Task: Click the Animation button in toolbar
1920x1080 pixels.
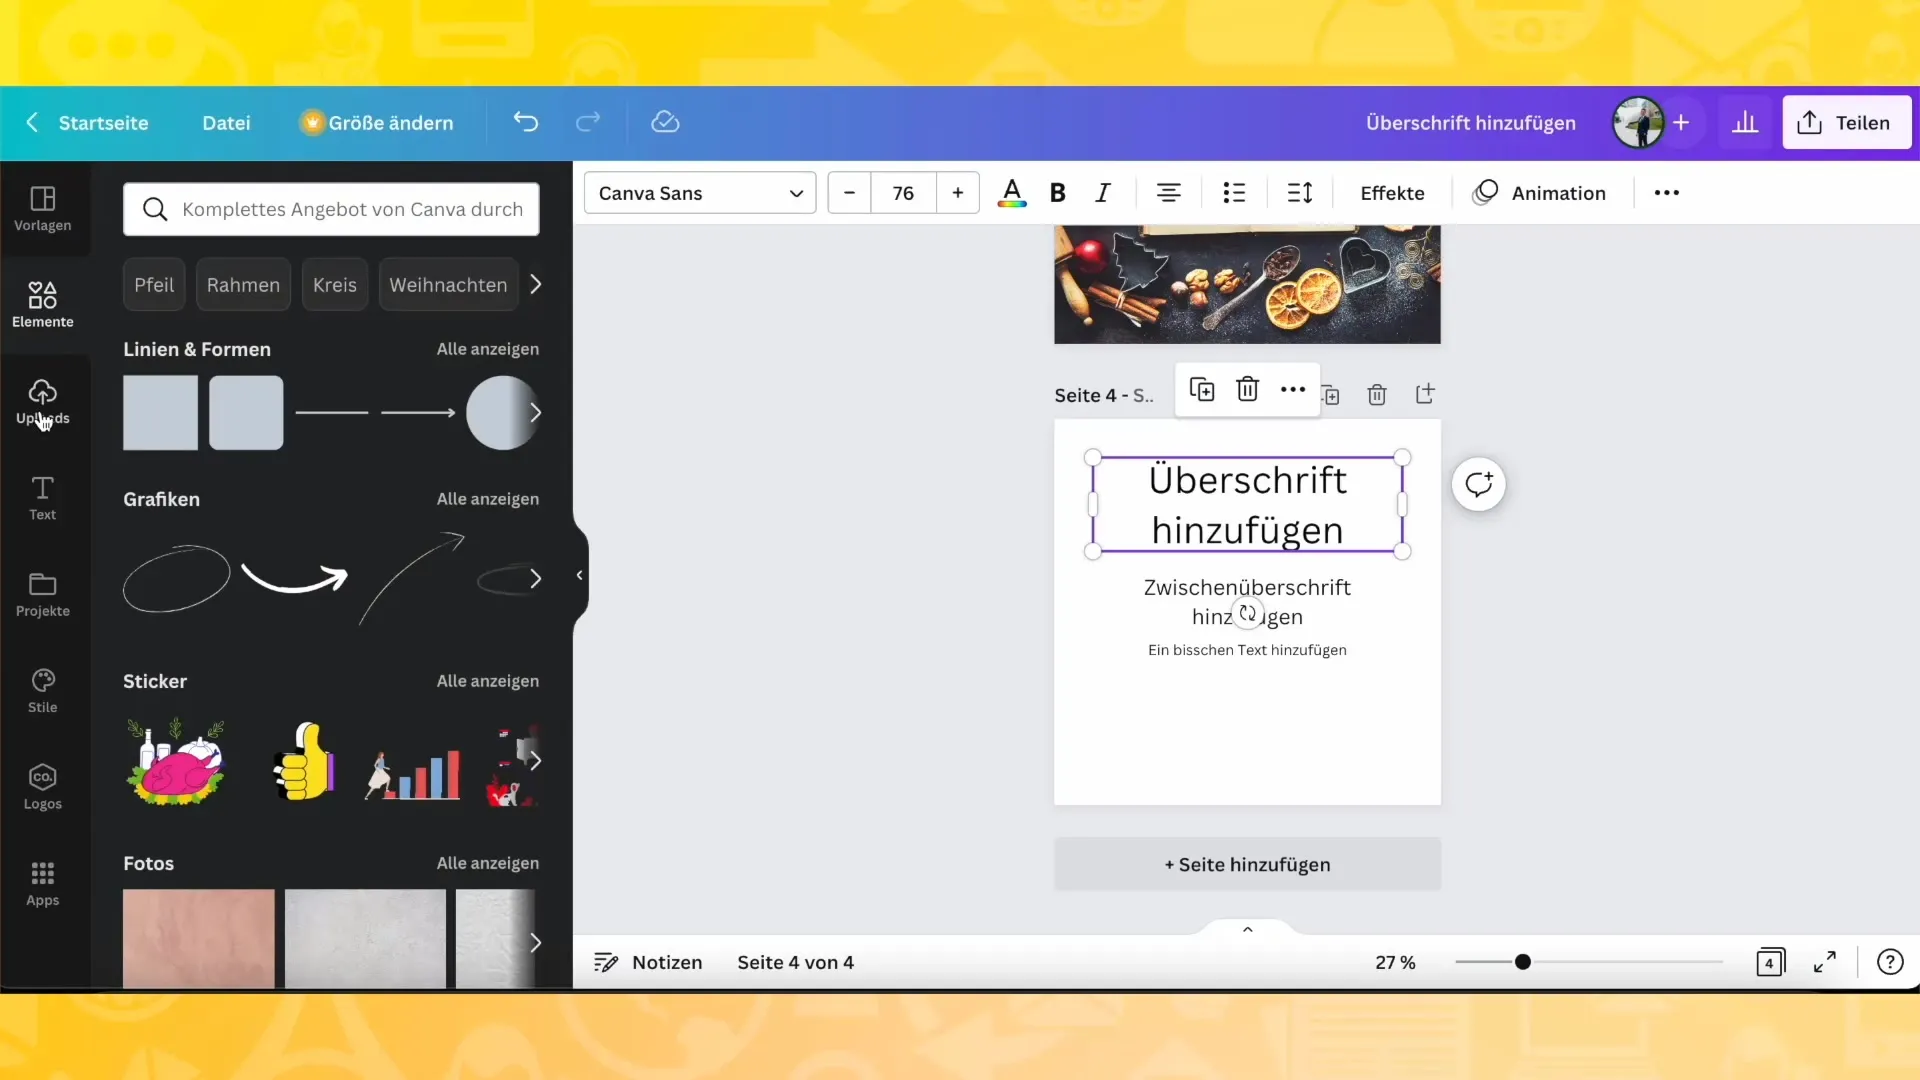Action: 1539,193
